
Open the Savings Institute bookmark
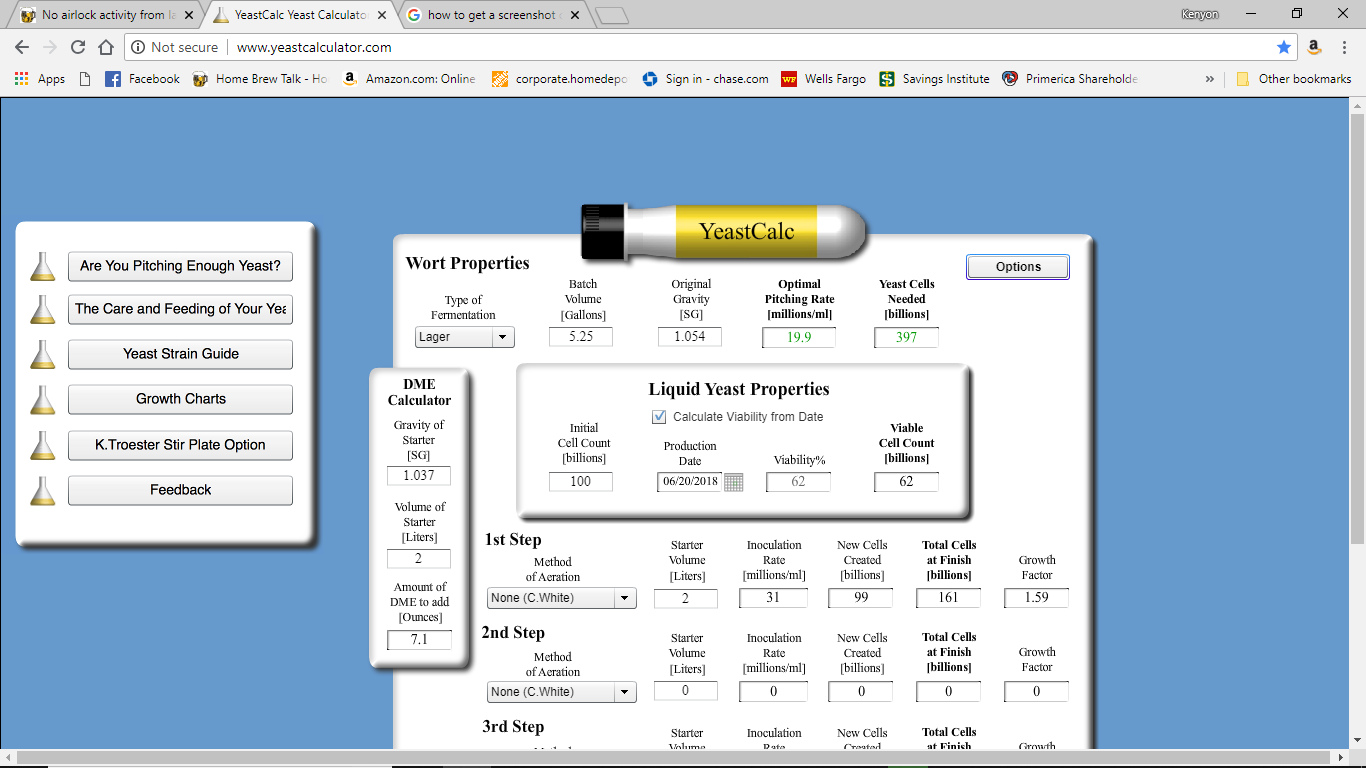pyautogui.click(x=935, y=79)
